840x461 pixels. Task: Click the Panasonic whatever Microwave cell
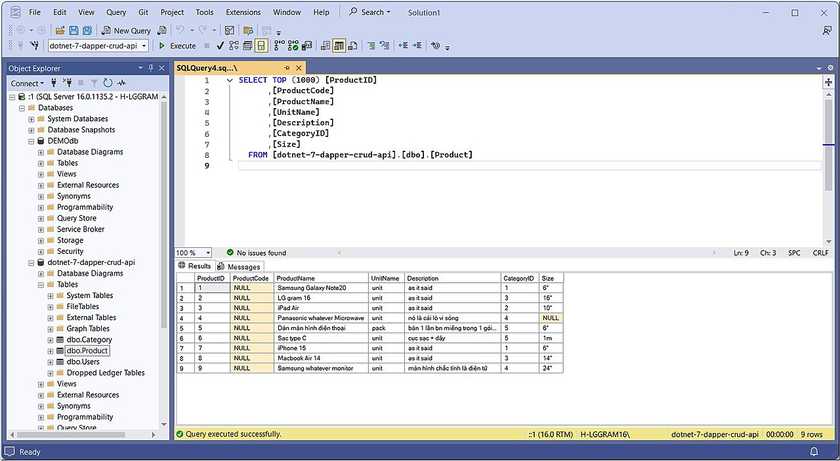click(x=321, y=318)
